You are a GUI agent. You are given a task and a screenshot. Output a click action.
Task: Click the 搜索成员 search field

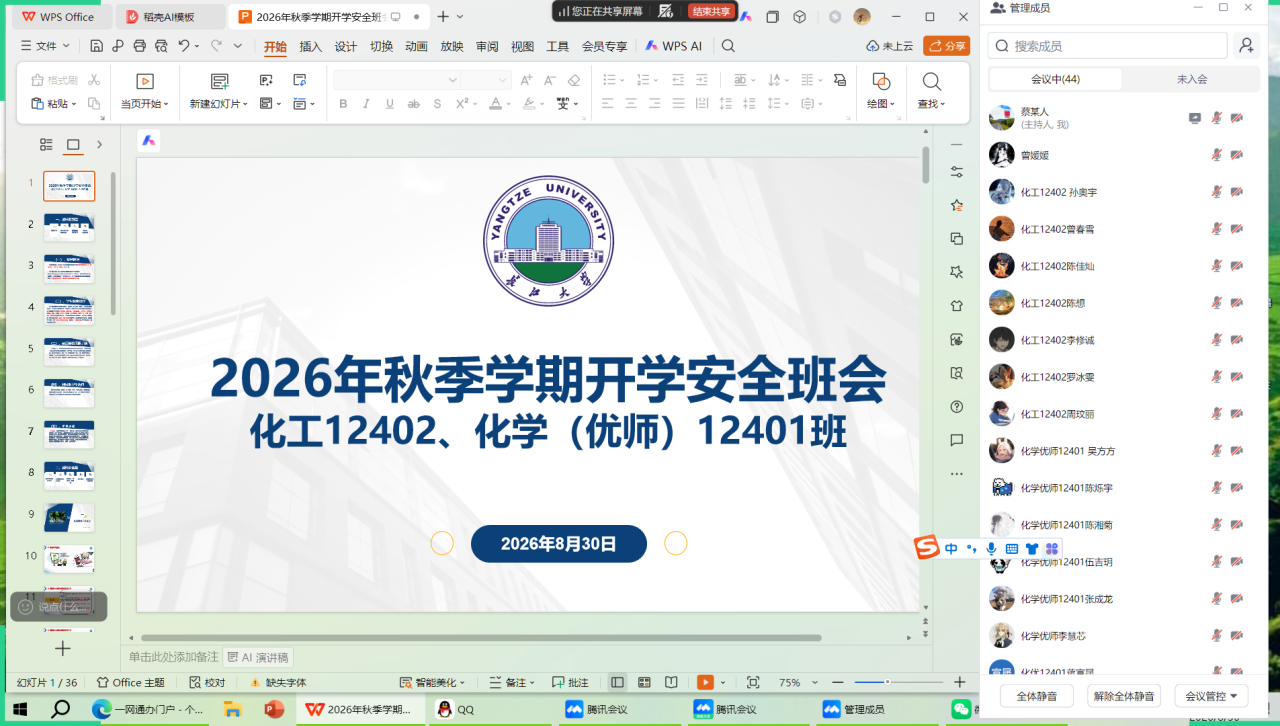[1107, 46]
